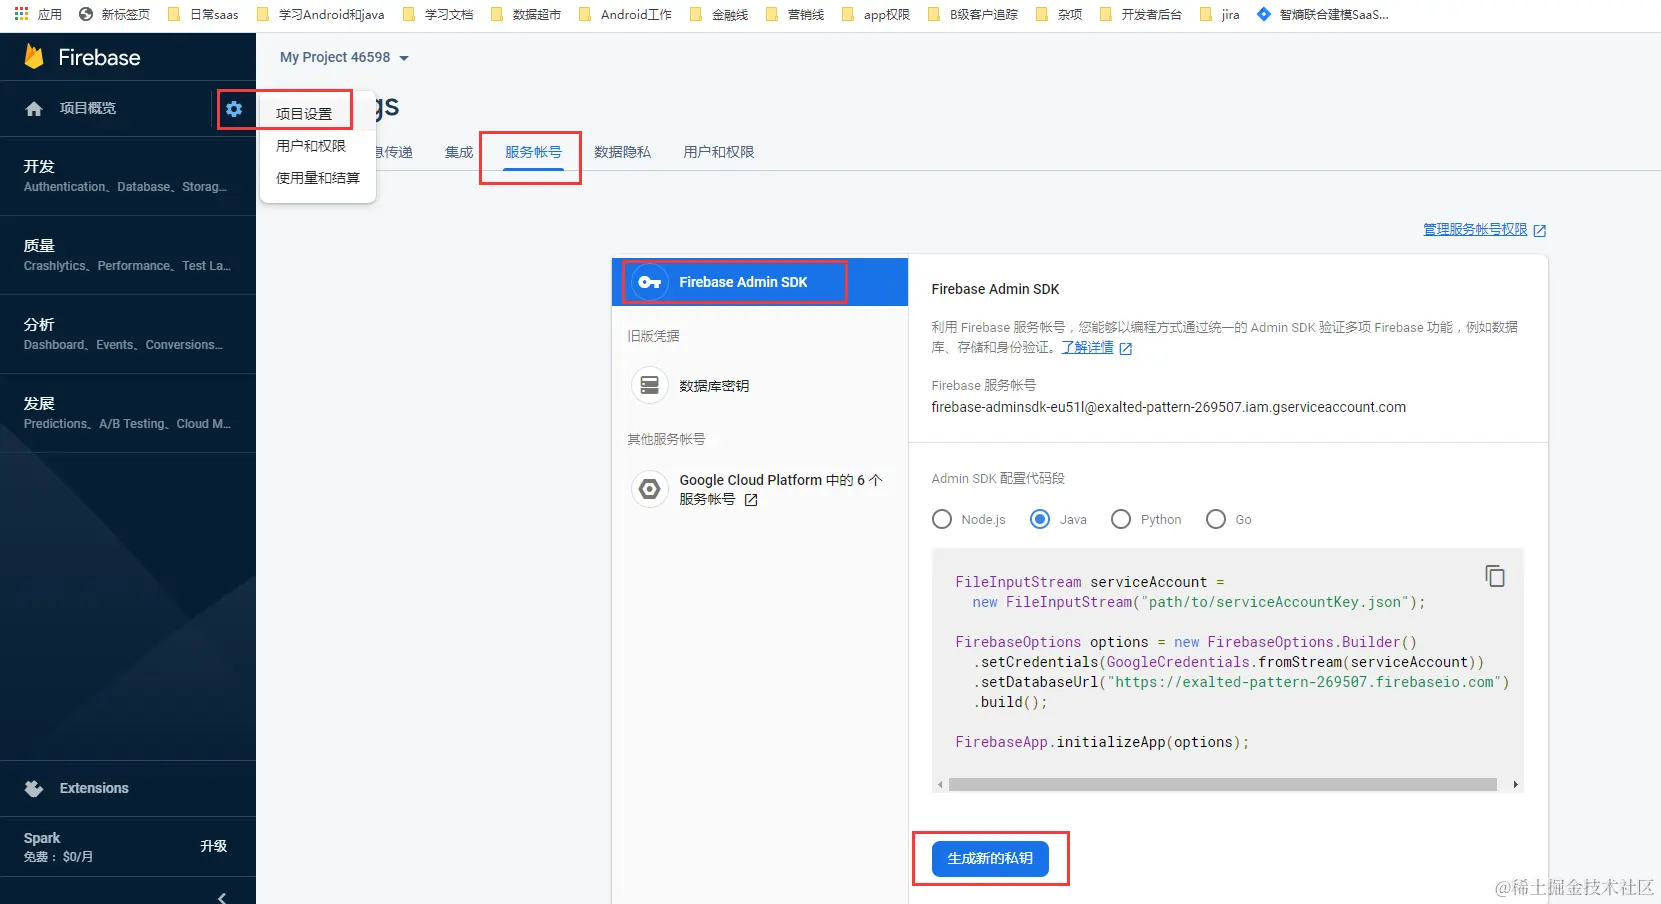Open the 学习Android和java bookmark folder
The width and height of the screenshot is (1661, 904).
click(320, 14)
